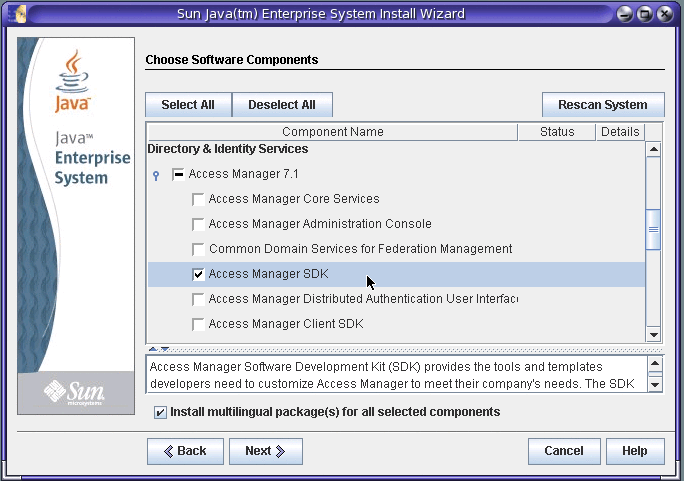Check Access Manager Administration Console
684x481 pixels.
coord(198,224)
